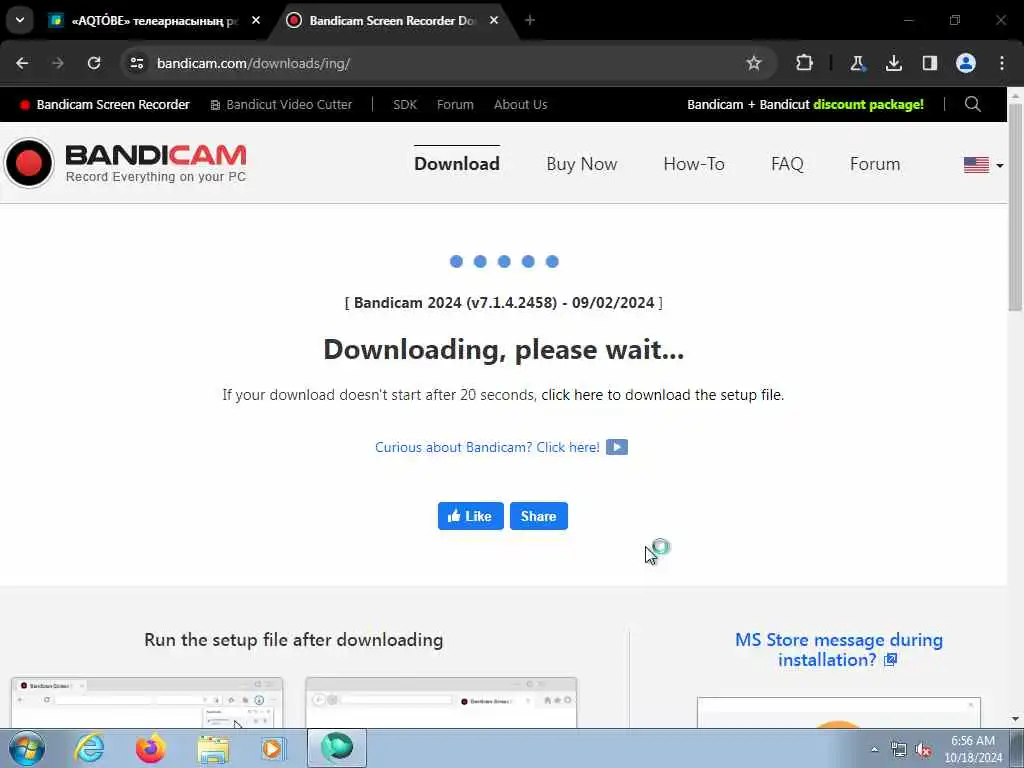Open the Extensions puzzle icon
The image size is (1024, 768).
coord(804,63)
